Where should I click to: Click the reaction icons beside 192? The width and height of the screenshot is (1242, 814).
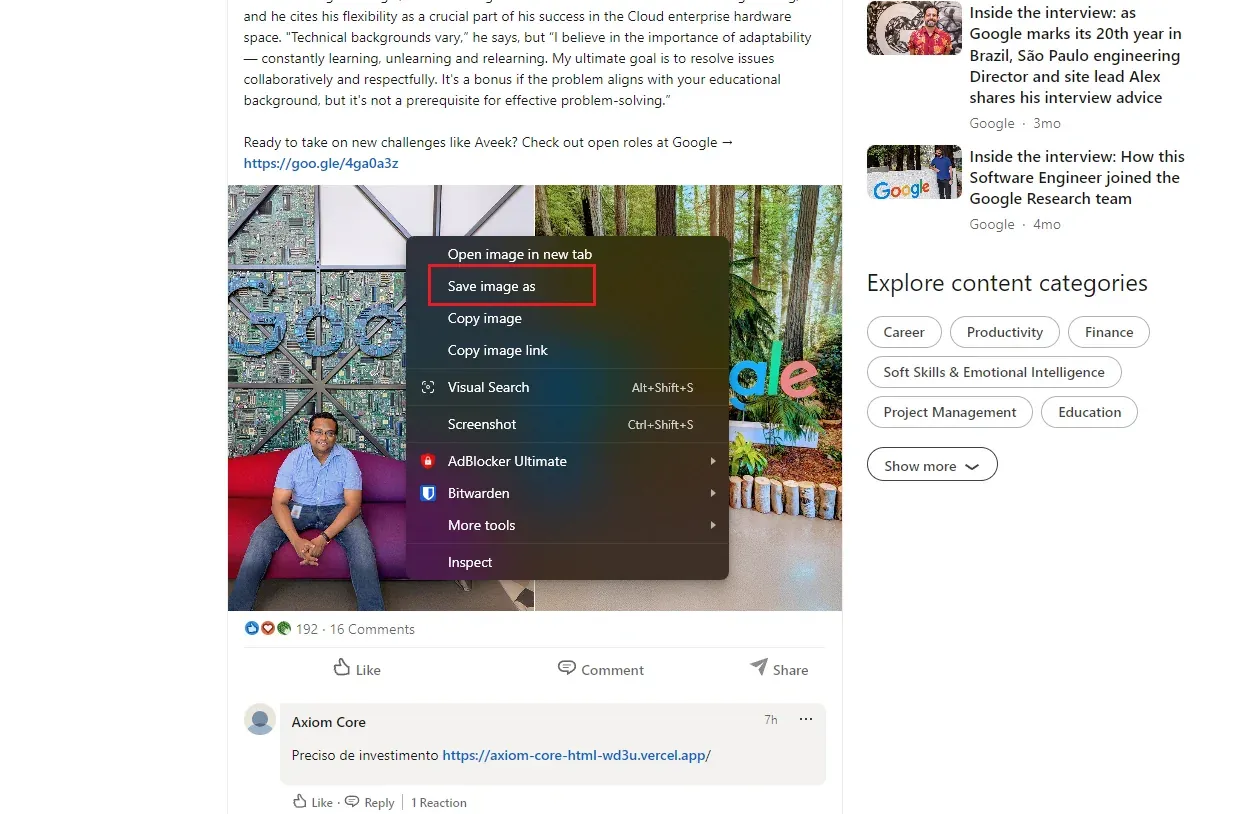[268, 629]
